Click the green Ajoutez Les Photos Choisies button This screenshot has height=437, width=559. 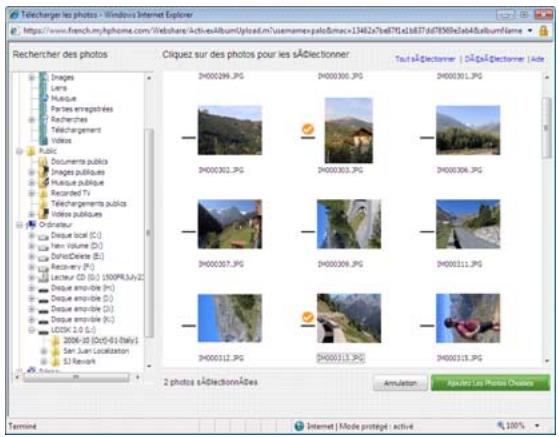[490, 383]
